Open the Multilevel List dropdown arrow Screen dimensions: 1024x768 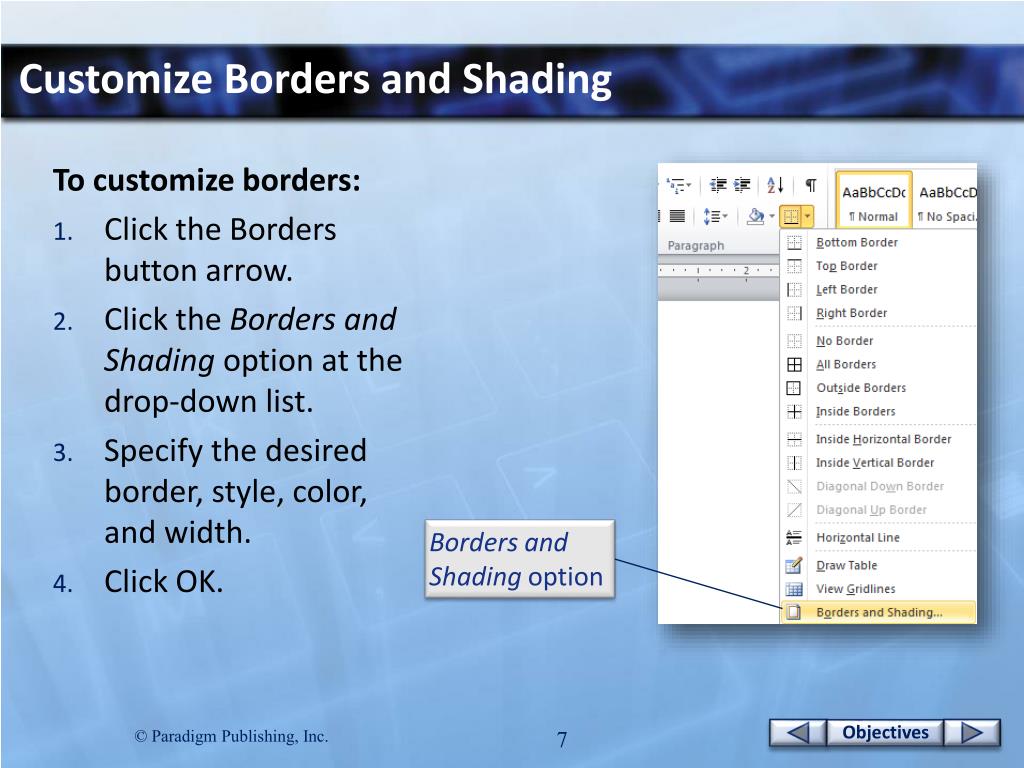pyautogui.click(x=688, y=185)
